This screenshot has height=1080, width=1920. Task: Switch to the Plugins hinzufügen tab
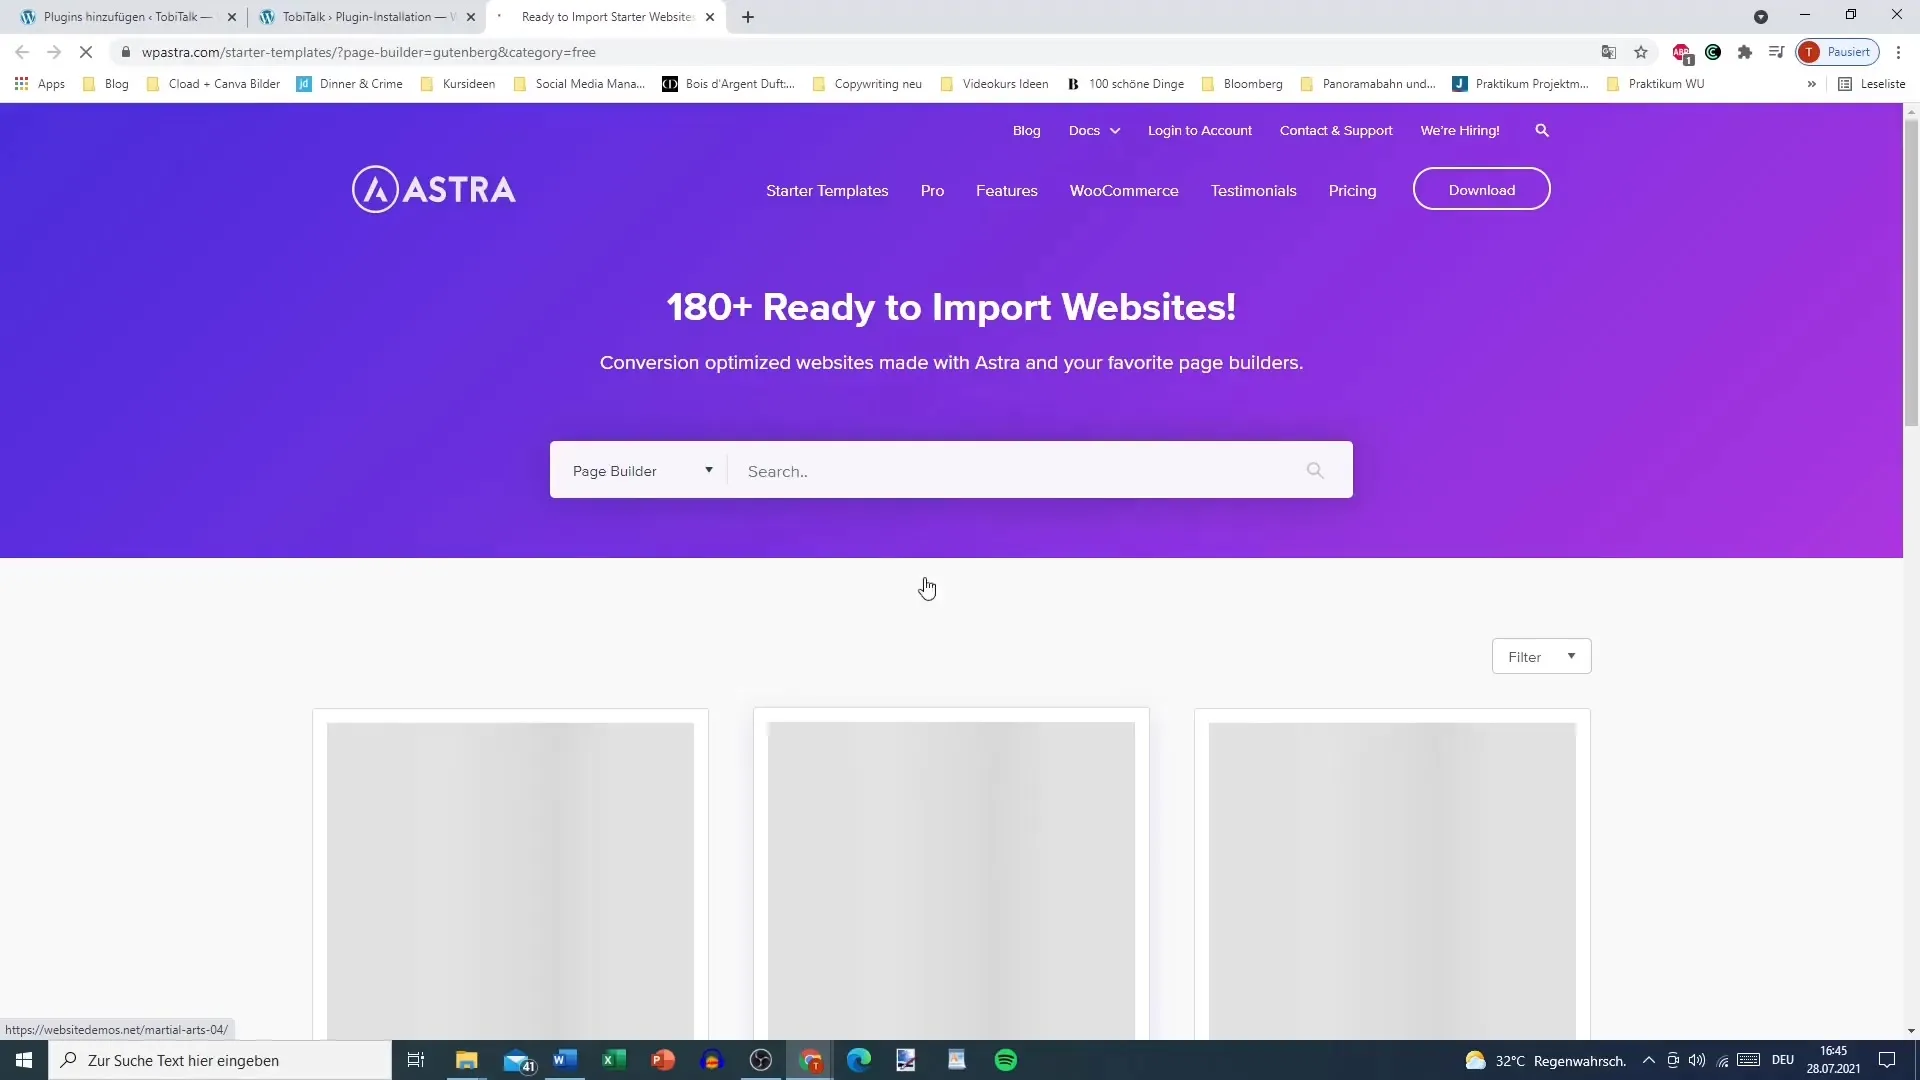[127, 17]
